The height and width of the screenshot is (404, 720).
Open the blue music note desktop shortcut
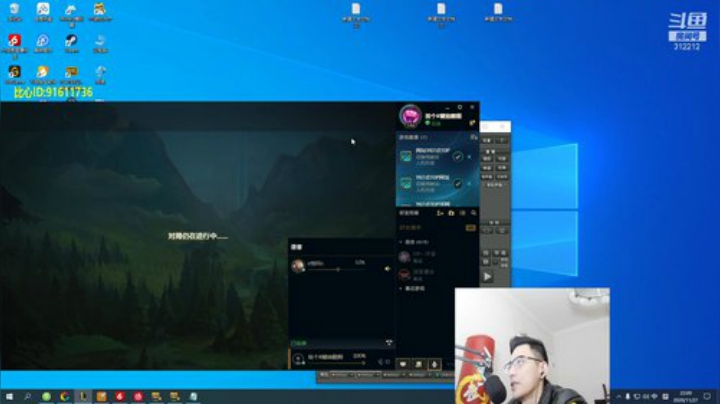coord(43,44)
